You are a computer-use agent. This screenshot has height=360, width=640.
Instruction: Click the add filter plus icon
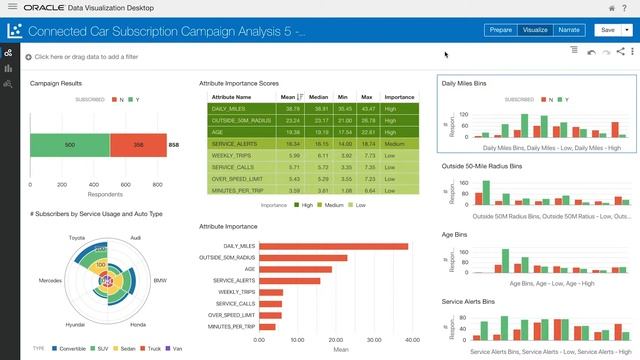(x=29, y=57)
